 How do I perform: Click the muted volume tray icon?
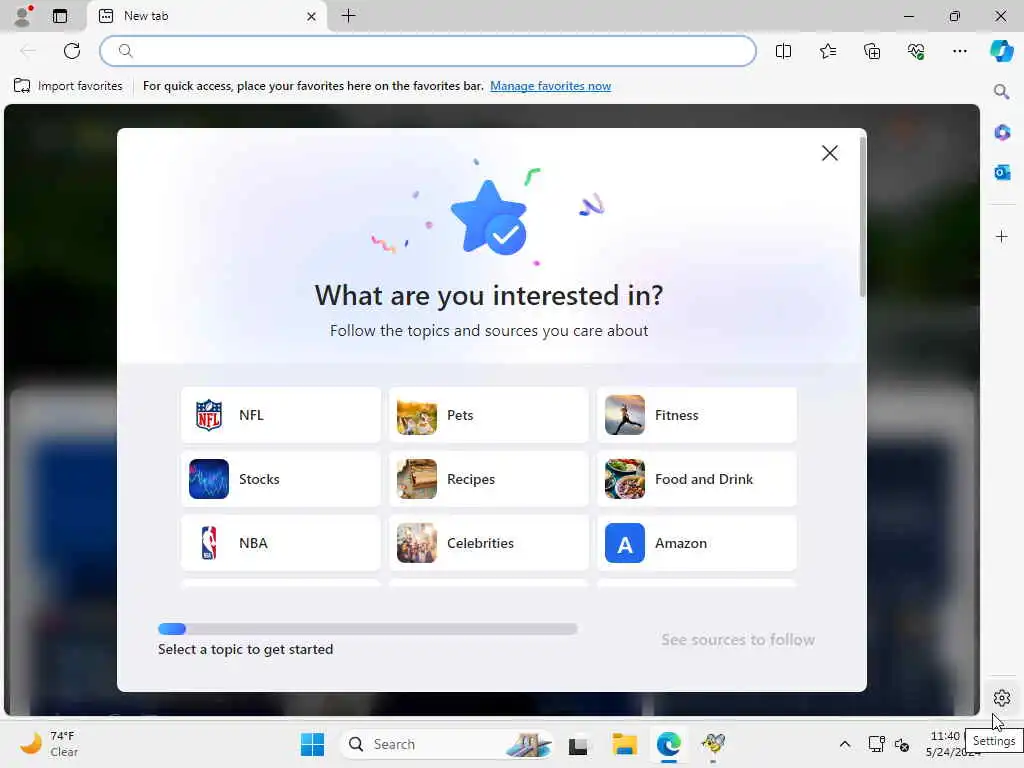tap(902, 744)
